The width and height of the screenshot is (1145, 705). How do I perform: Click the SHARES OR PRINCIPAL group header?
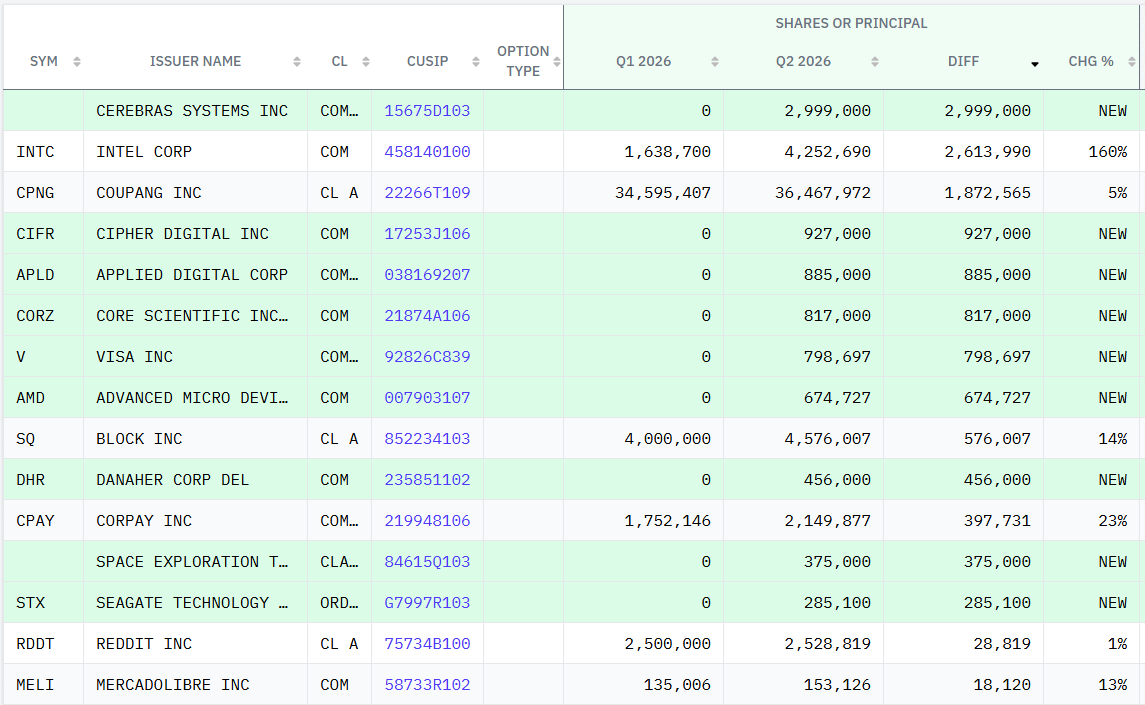pos(851,23)
